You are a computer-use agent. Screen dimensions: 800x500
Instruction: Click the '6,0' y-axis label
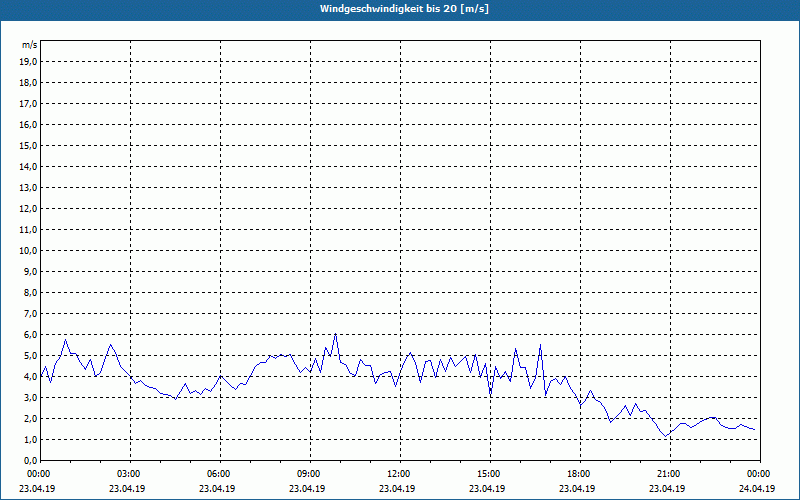tap(30, 334)
